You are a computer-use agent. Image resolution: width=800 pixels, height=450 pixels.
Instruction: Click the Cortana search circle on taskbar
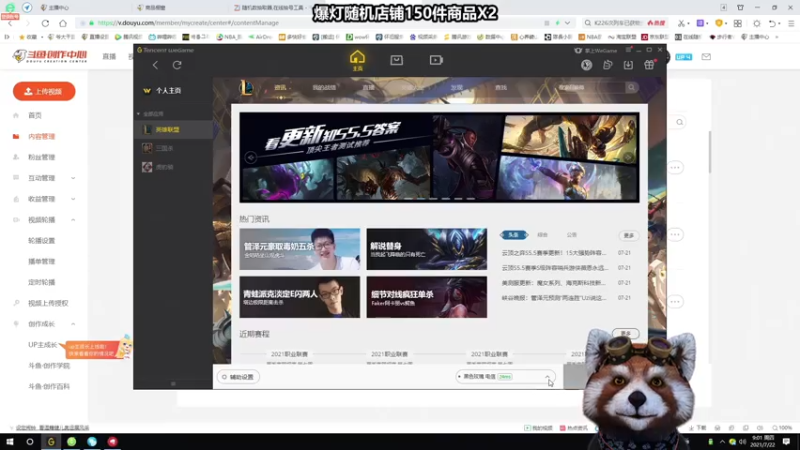30,442
